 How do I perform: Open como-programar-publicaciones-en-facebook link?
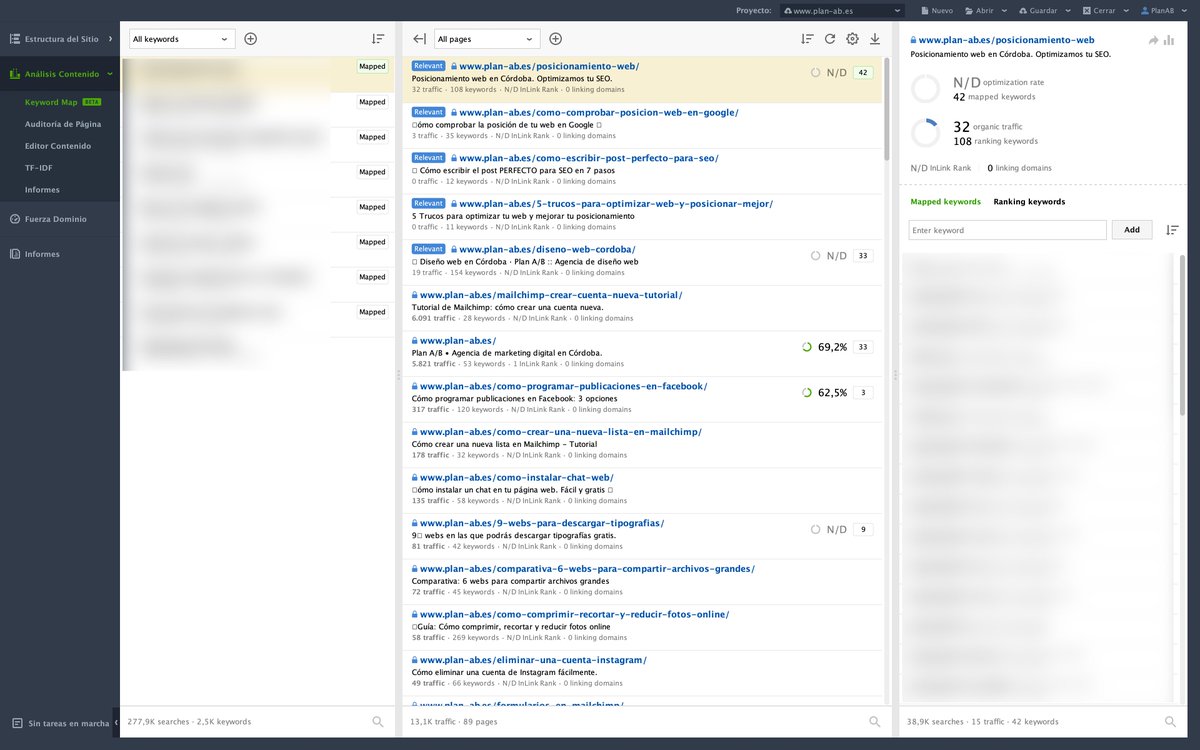(x=563, y=386)
